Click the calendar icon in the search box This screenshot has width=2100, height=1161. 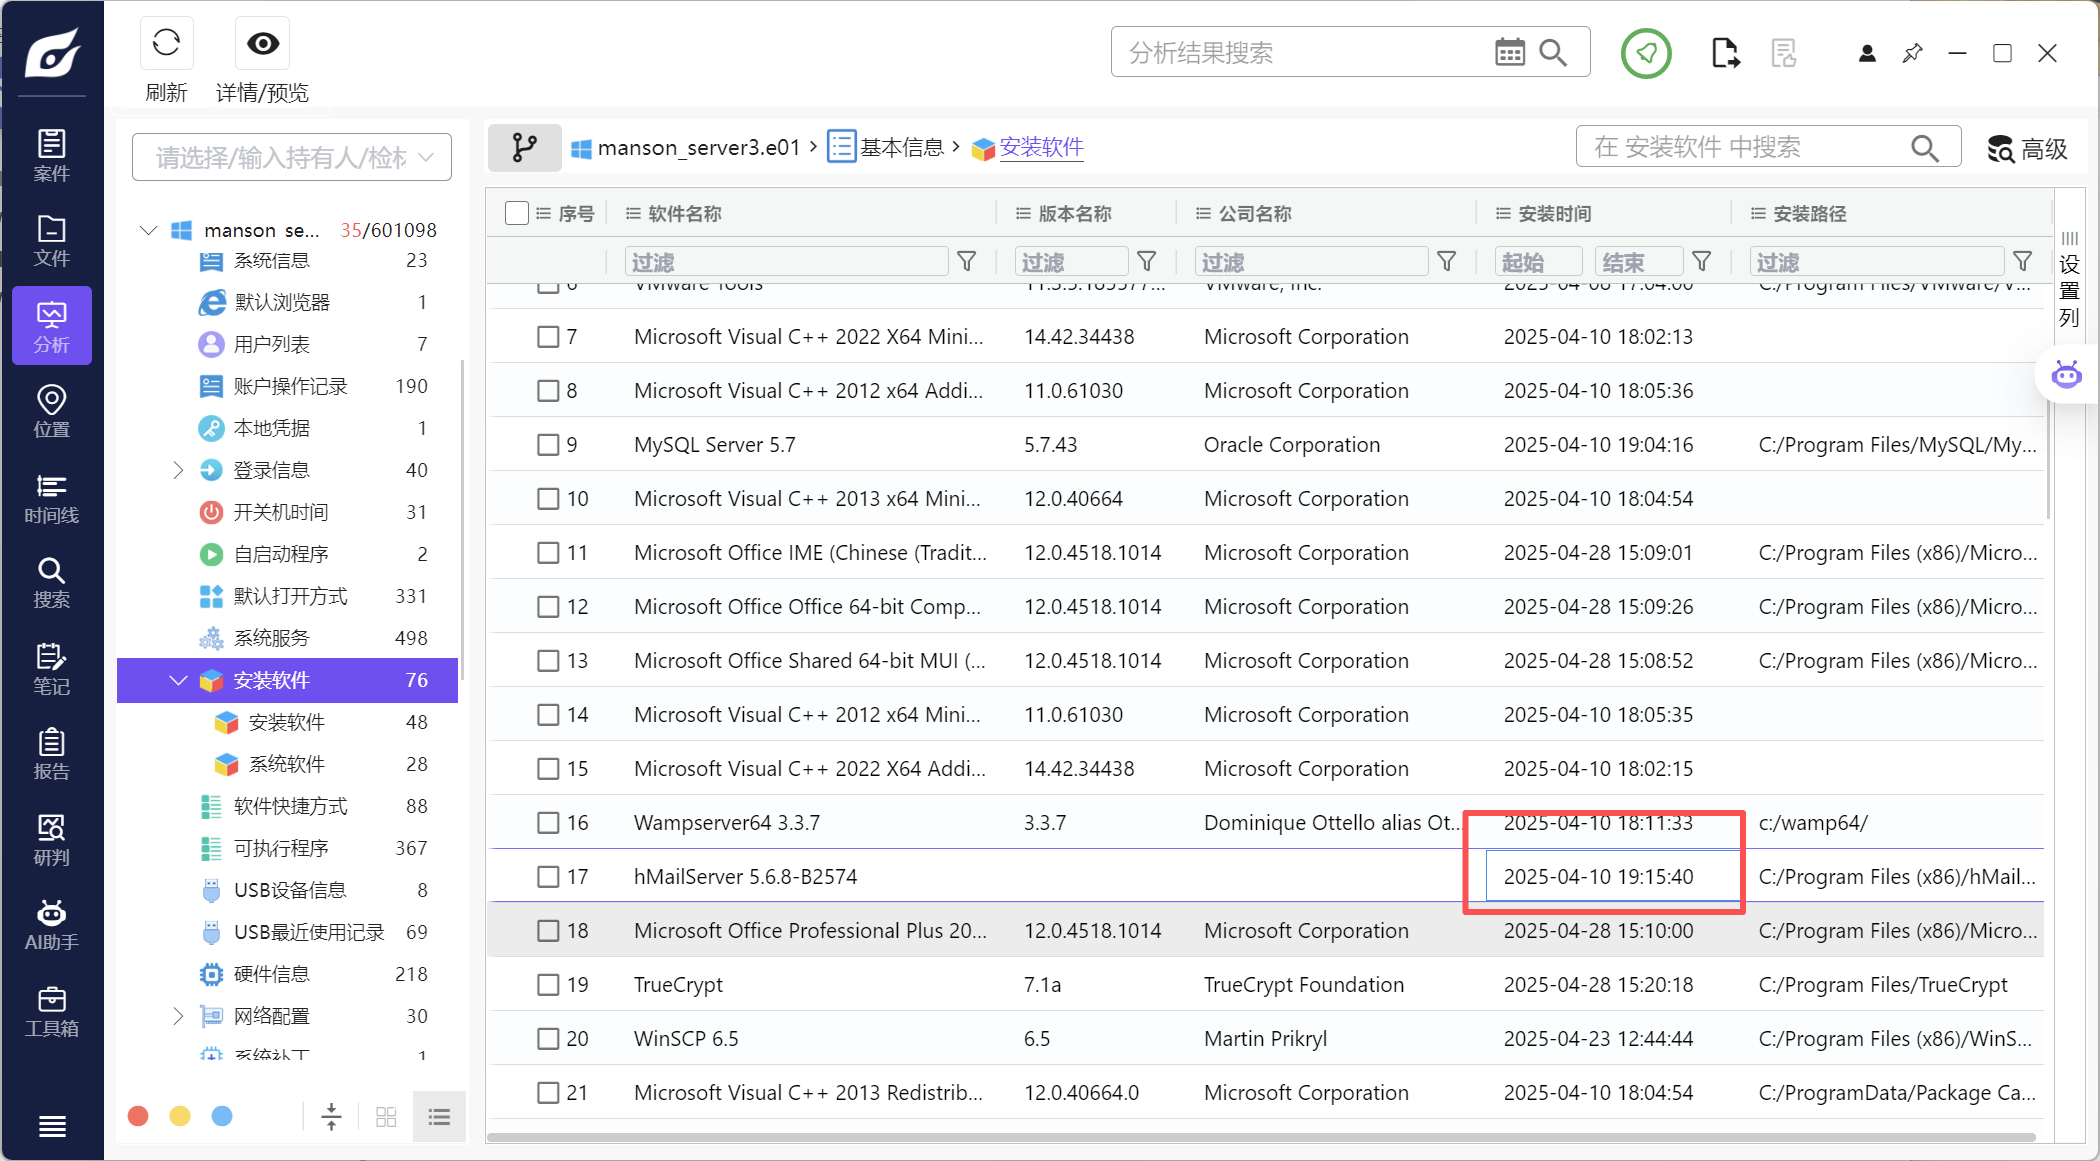(x=1509, y=52)
